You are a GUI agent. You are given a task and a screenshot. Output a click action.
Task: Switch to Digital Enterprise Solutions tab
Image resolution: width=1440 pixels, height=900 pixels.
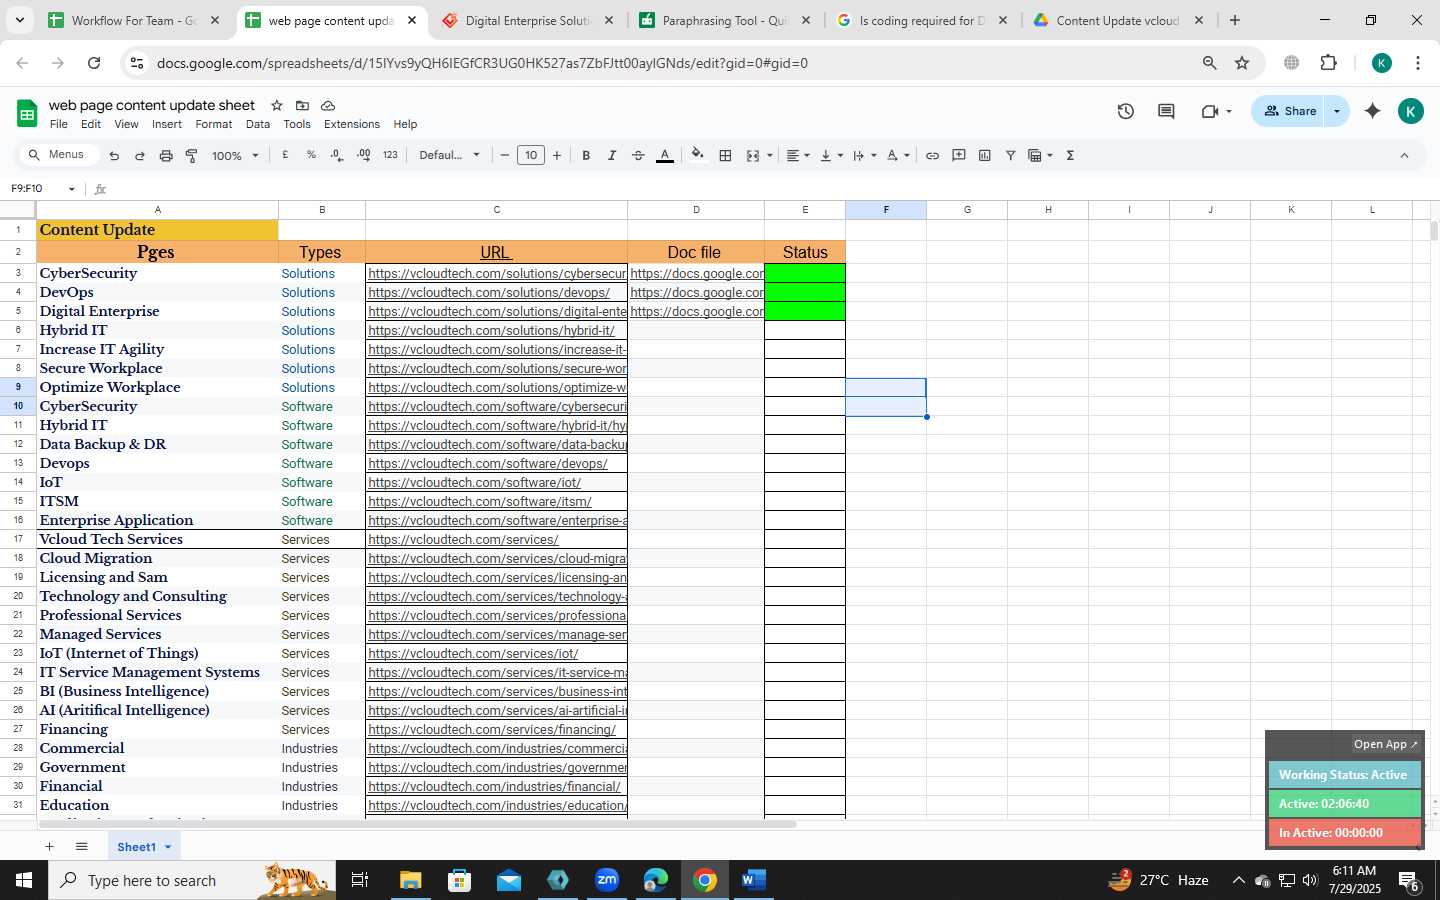(x=527, y=20)
